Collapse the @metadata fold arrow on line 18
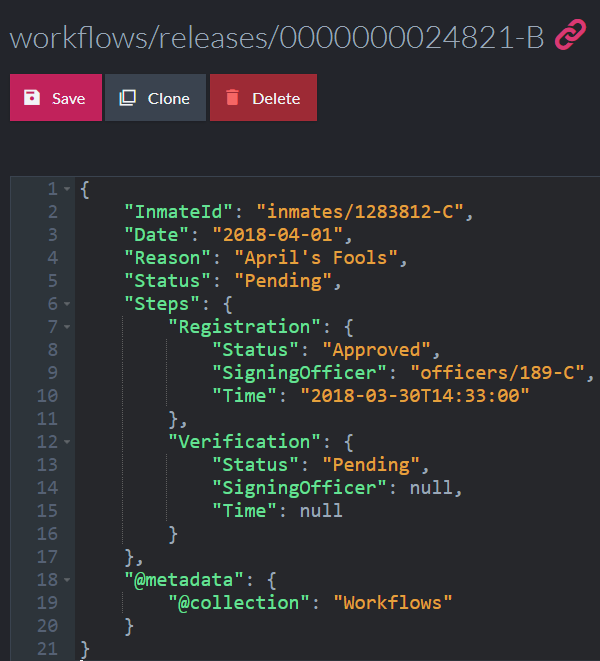Image resolution: width=600 pixels, height=661 pixels. 67,580
